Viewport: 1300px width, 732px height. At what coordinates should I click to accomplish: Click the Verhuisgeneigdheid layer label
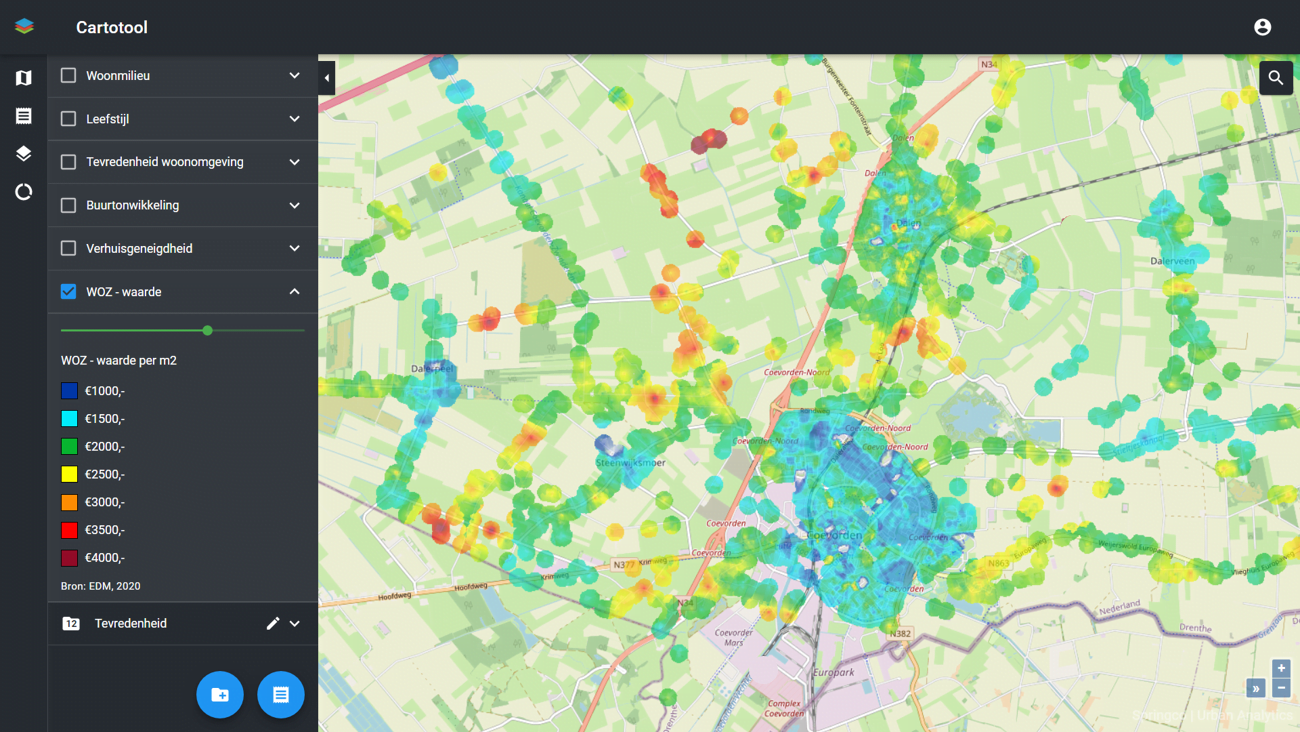pyautogui.click(x=139, y=248)
